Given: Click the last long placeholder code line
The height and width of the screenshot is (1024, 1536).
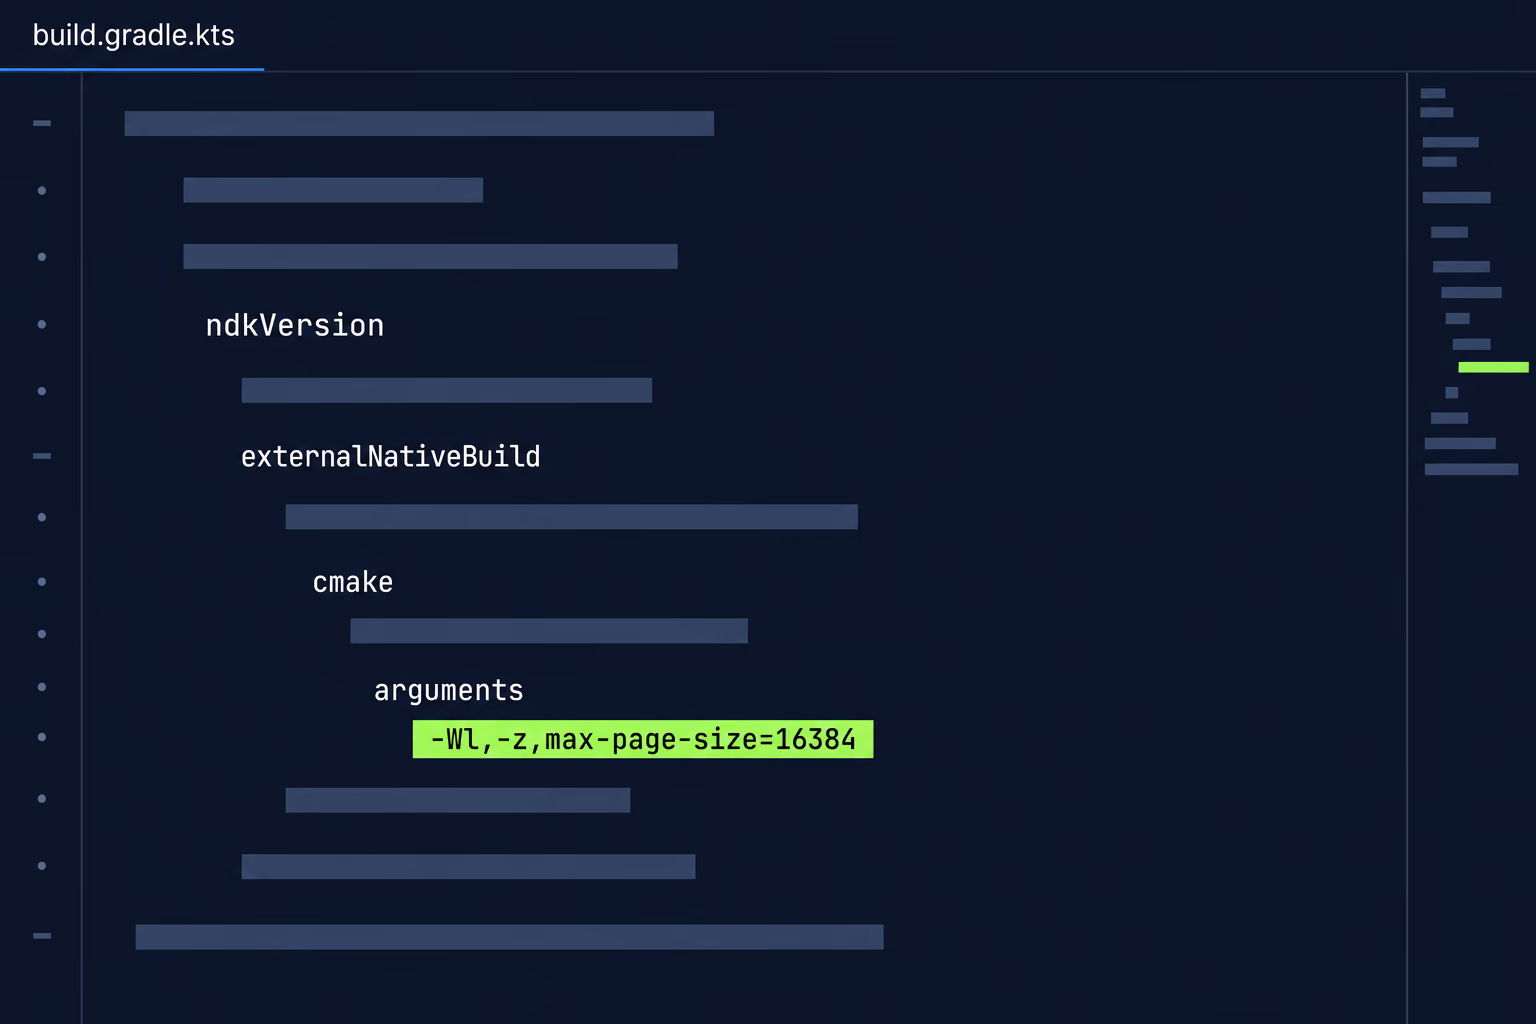Looking at the screenshot, I should pyautogui.click(x=509, y=937).
